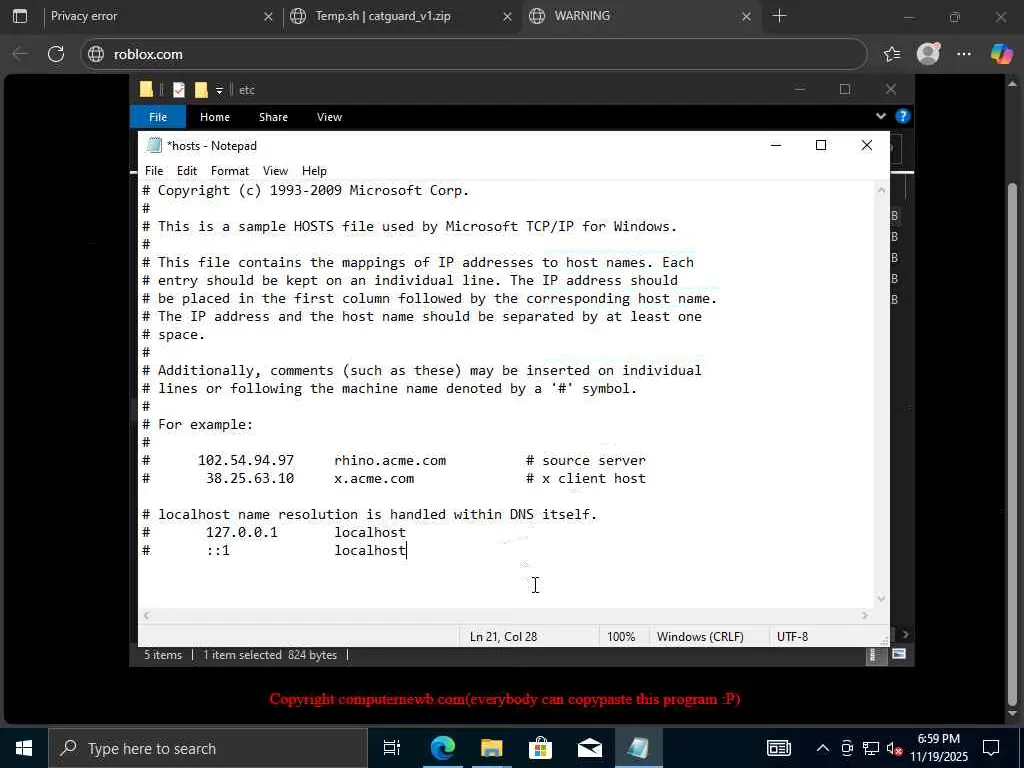Open Microsoft Edge from the taskbar
This screenshot has height=768, width=1024.
(x=442, y=748)
